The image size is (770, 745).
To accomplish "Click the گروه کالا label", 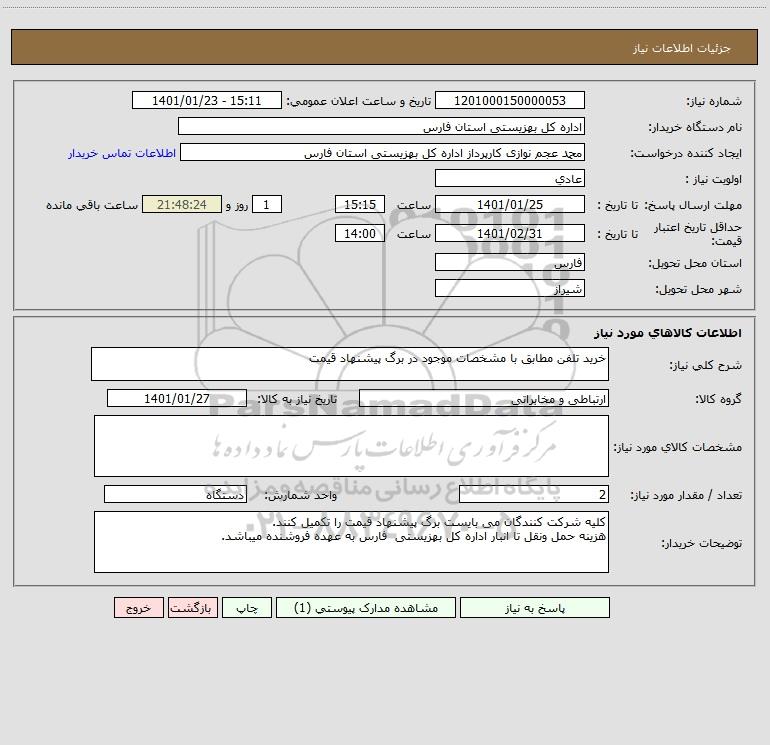I will coord(718,399).
